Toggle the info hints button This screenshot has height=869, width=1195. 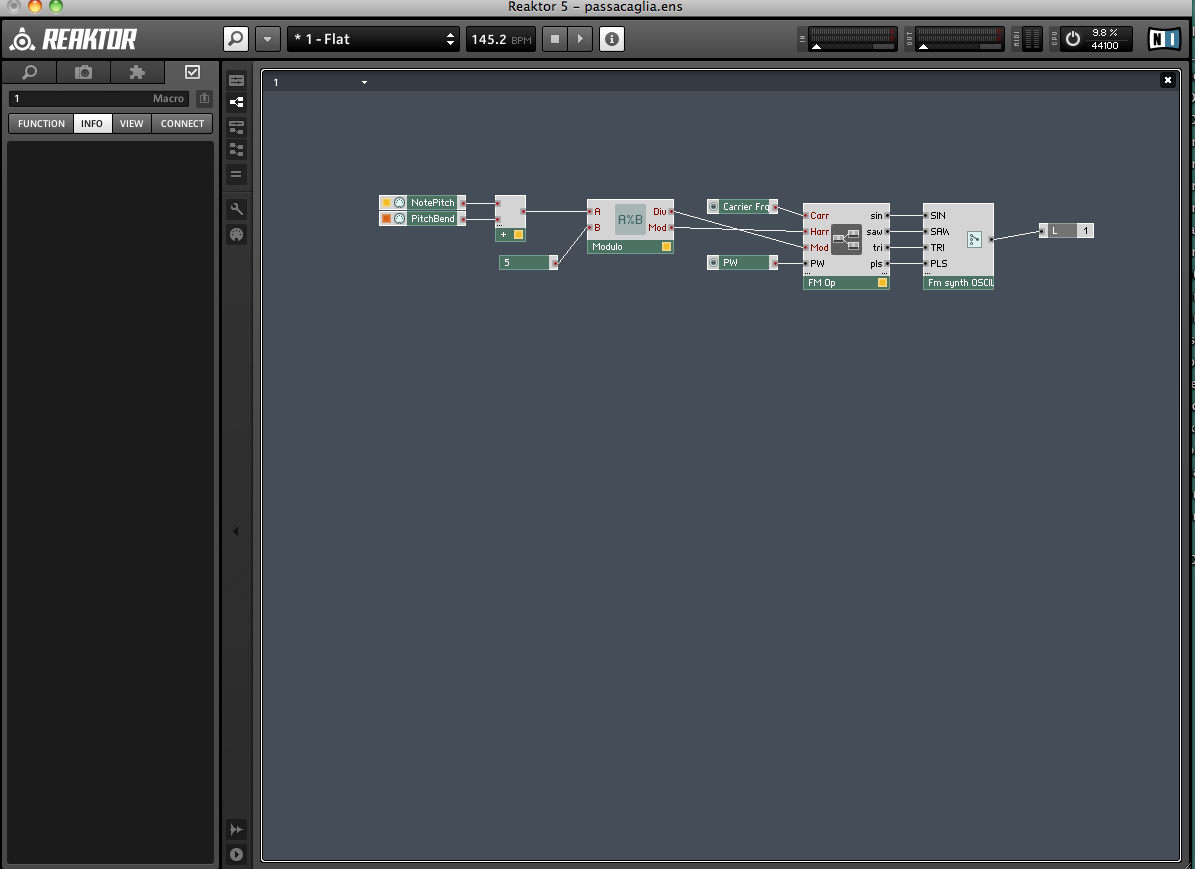point(612,39)
